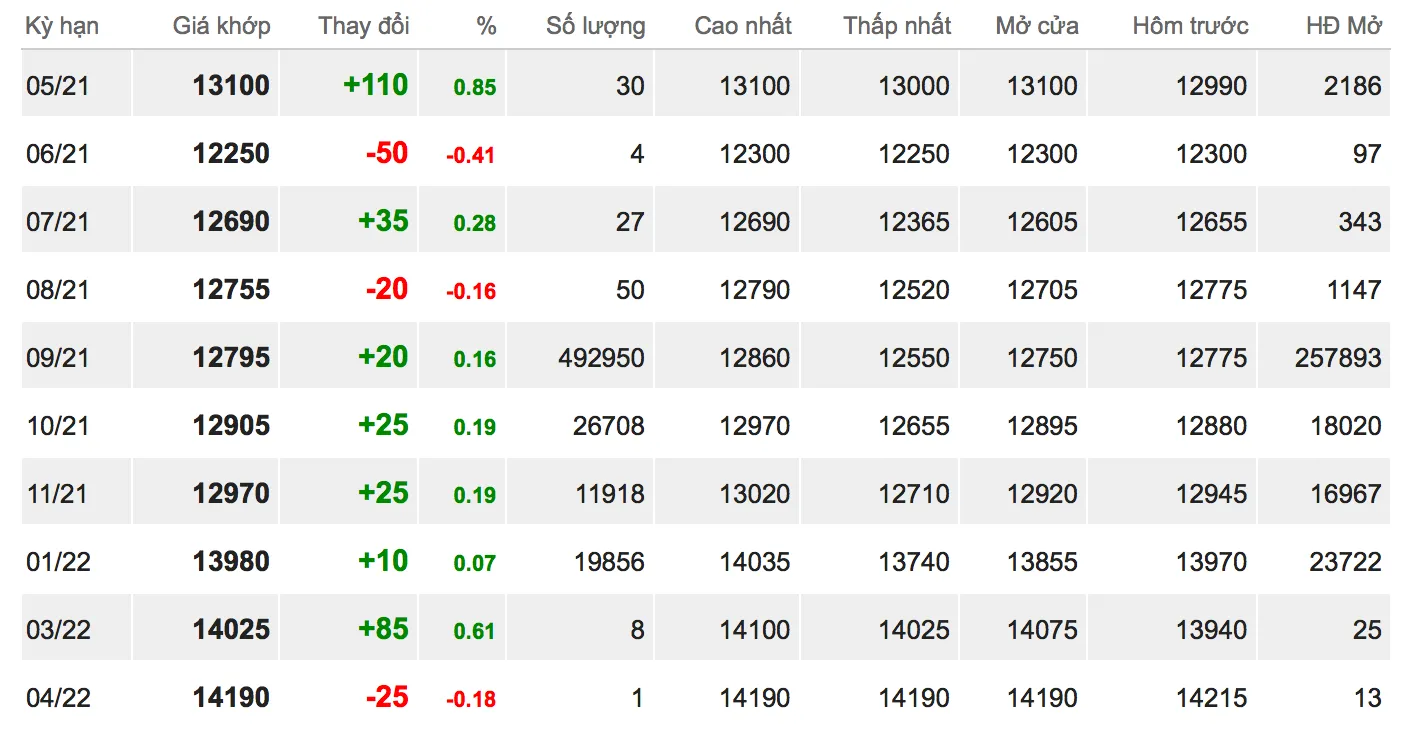This screenshot has width=1416, height=748.
Task: Click the 0.61 percent value
Action: (475, 631)
